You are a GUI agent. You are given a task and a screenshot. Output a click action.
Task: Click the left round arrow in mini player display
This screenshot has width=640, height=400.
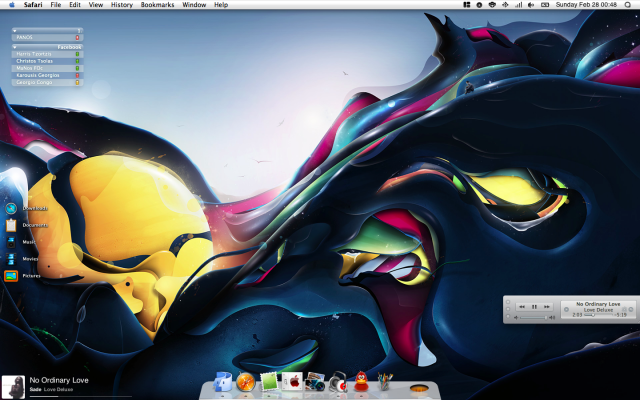point(566,309)
